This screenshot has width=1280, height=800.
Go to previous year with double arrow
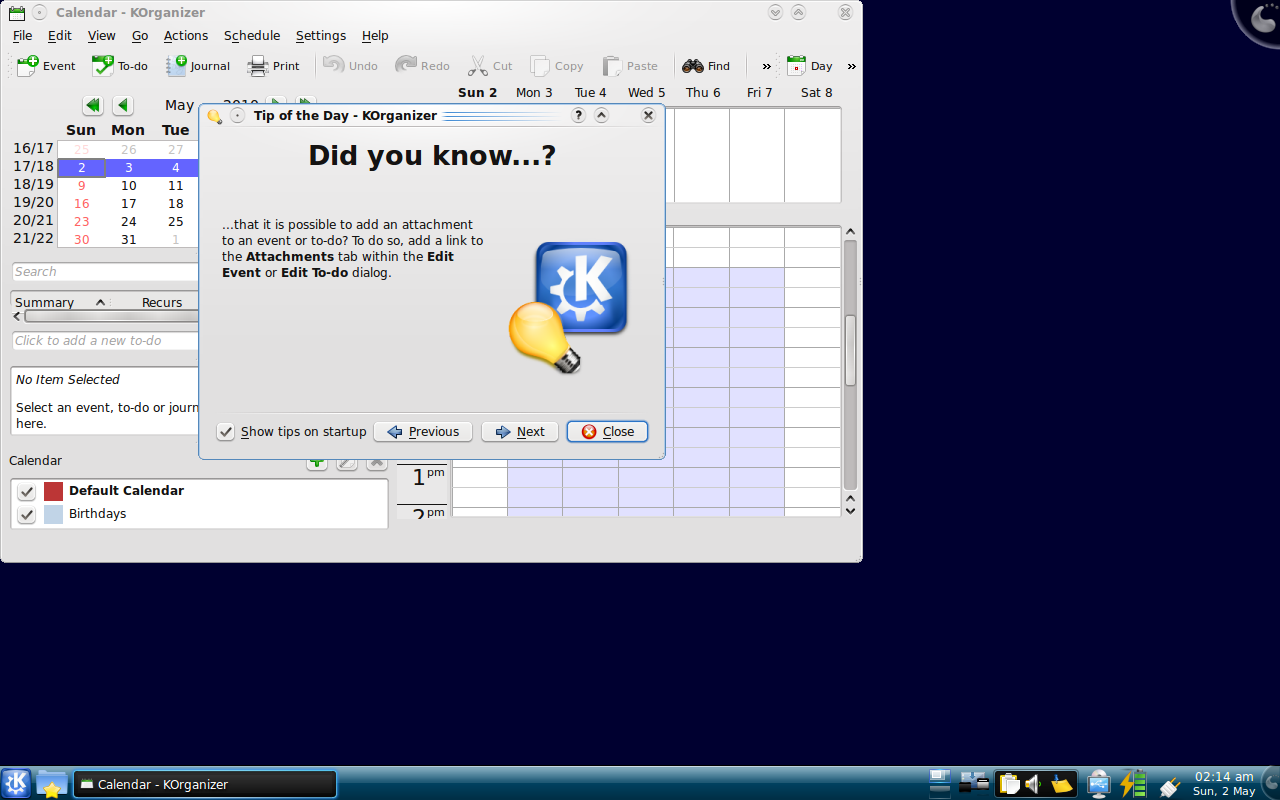(93, 105)
